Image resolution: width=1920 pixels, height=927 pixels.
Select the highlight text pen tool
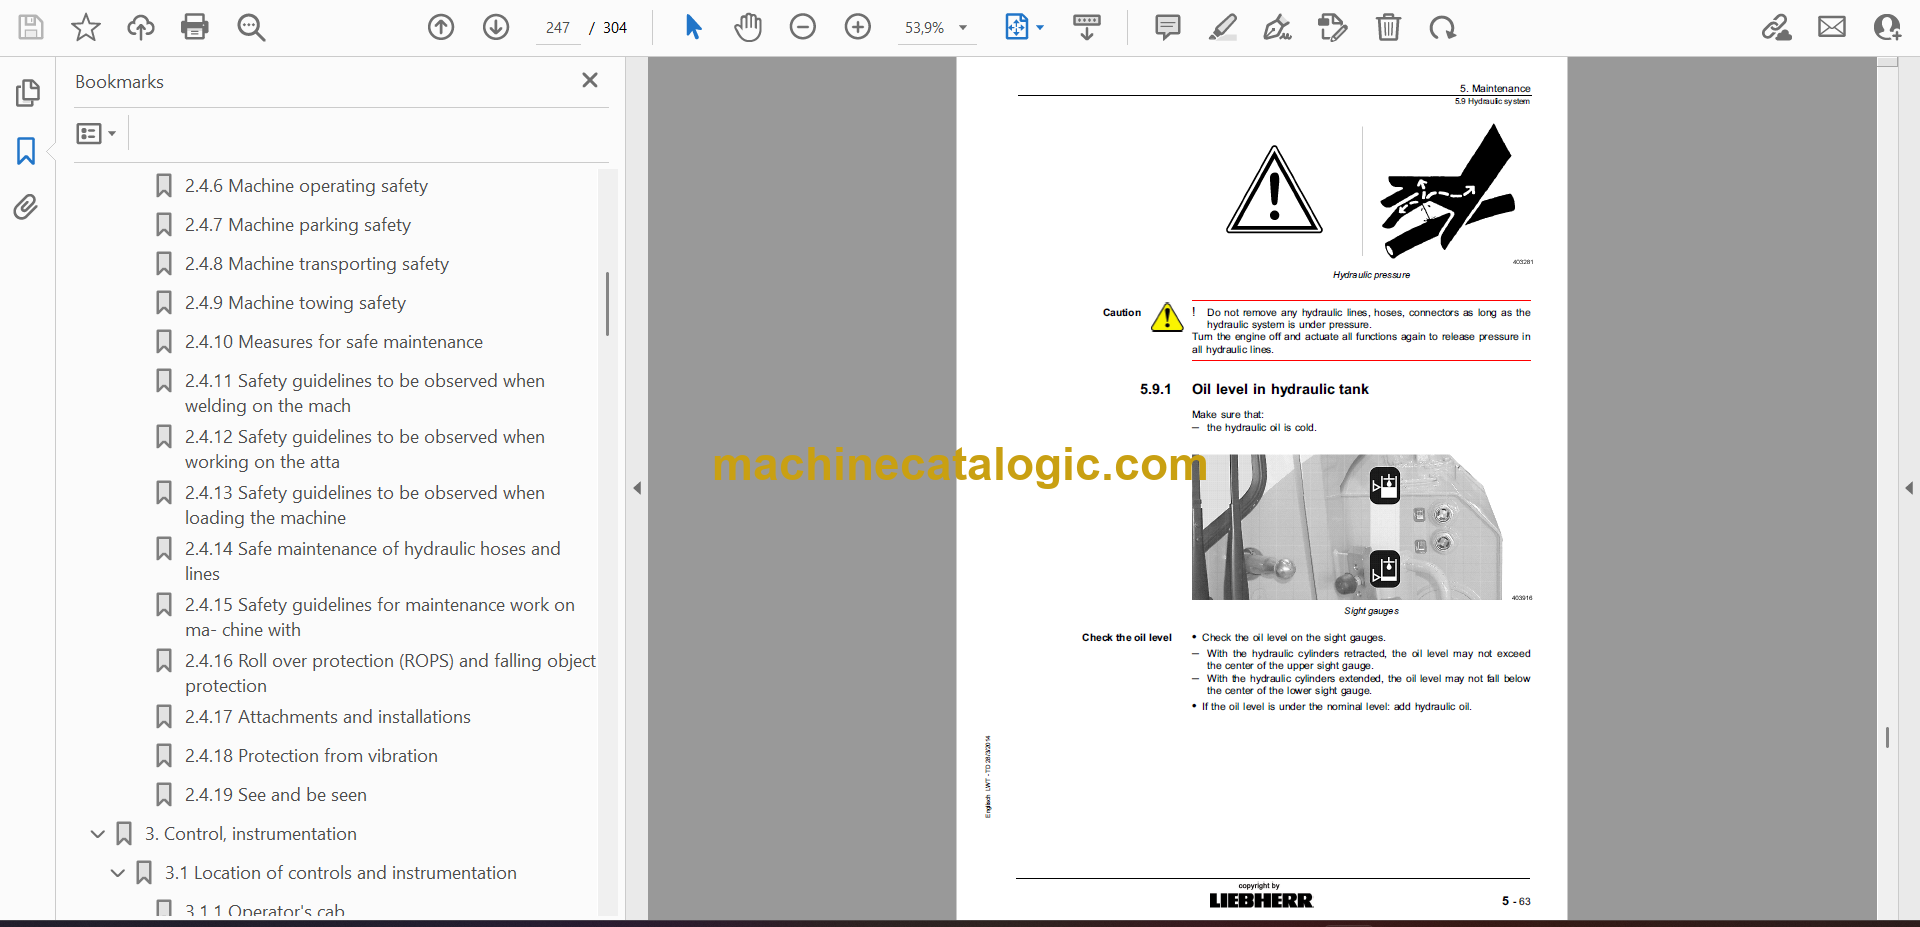[1222, 27]
